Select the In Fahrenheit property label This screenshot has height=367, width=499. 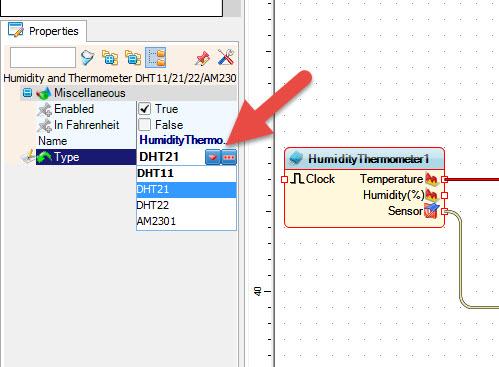86,125
